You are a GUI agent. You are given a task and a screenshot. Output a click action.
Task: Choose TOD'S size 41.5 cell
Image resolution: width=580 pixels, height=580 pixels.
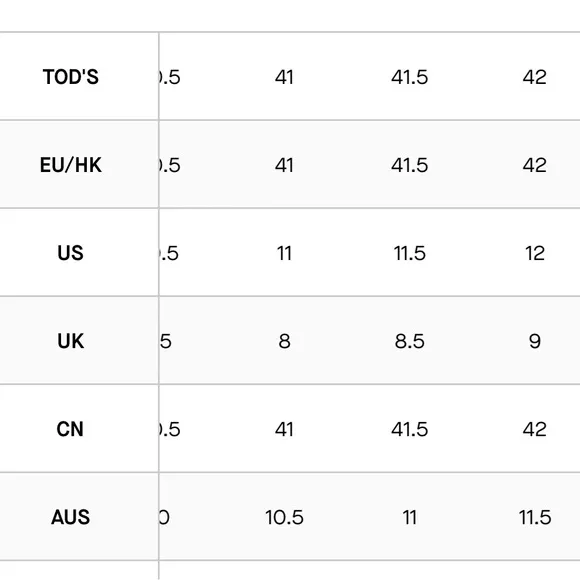point(409,77)
